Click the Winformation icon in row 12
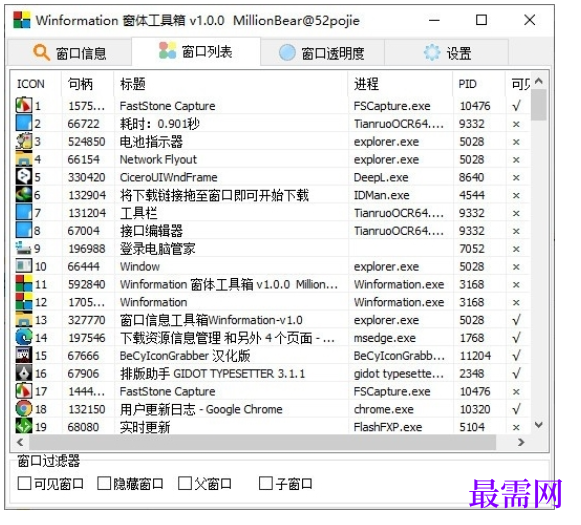The width and height of the screenshot is (581, 525). click(24, 302)
